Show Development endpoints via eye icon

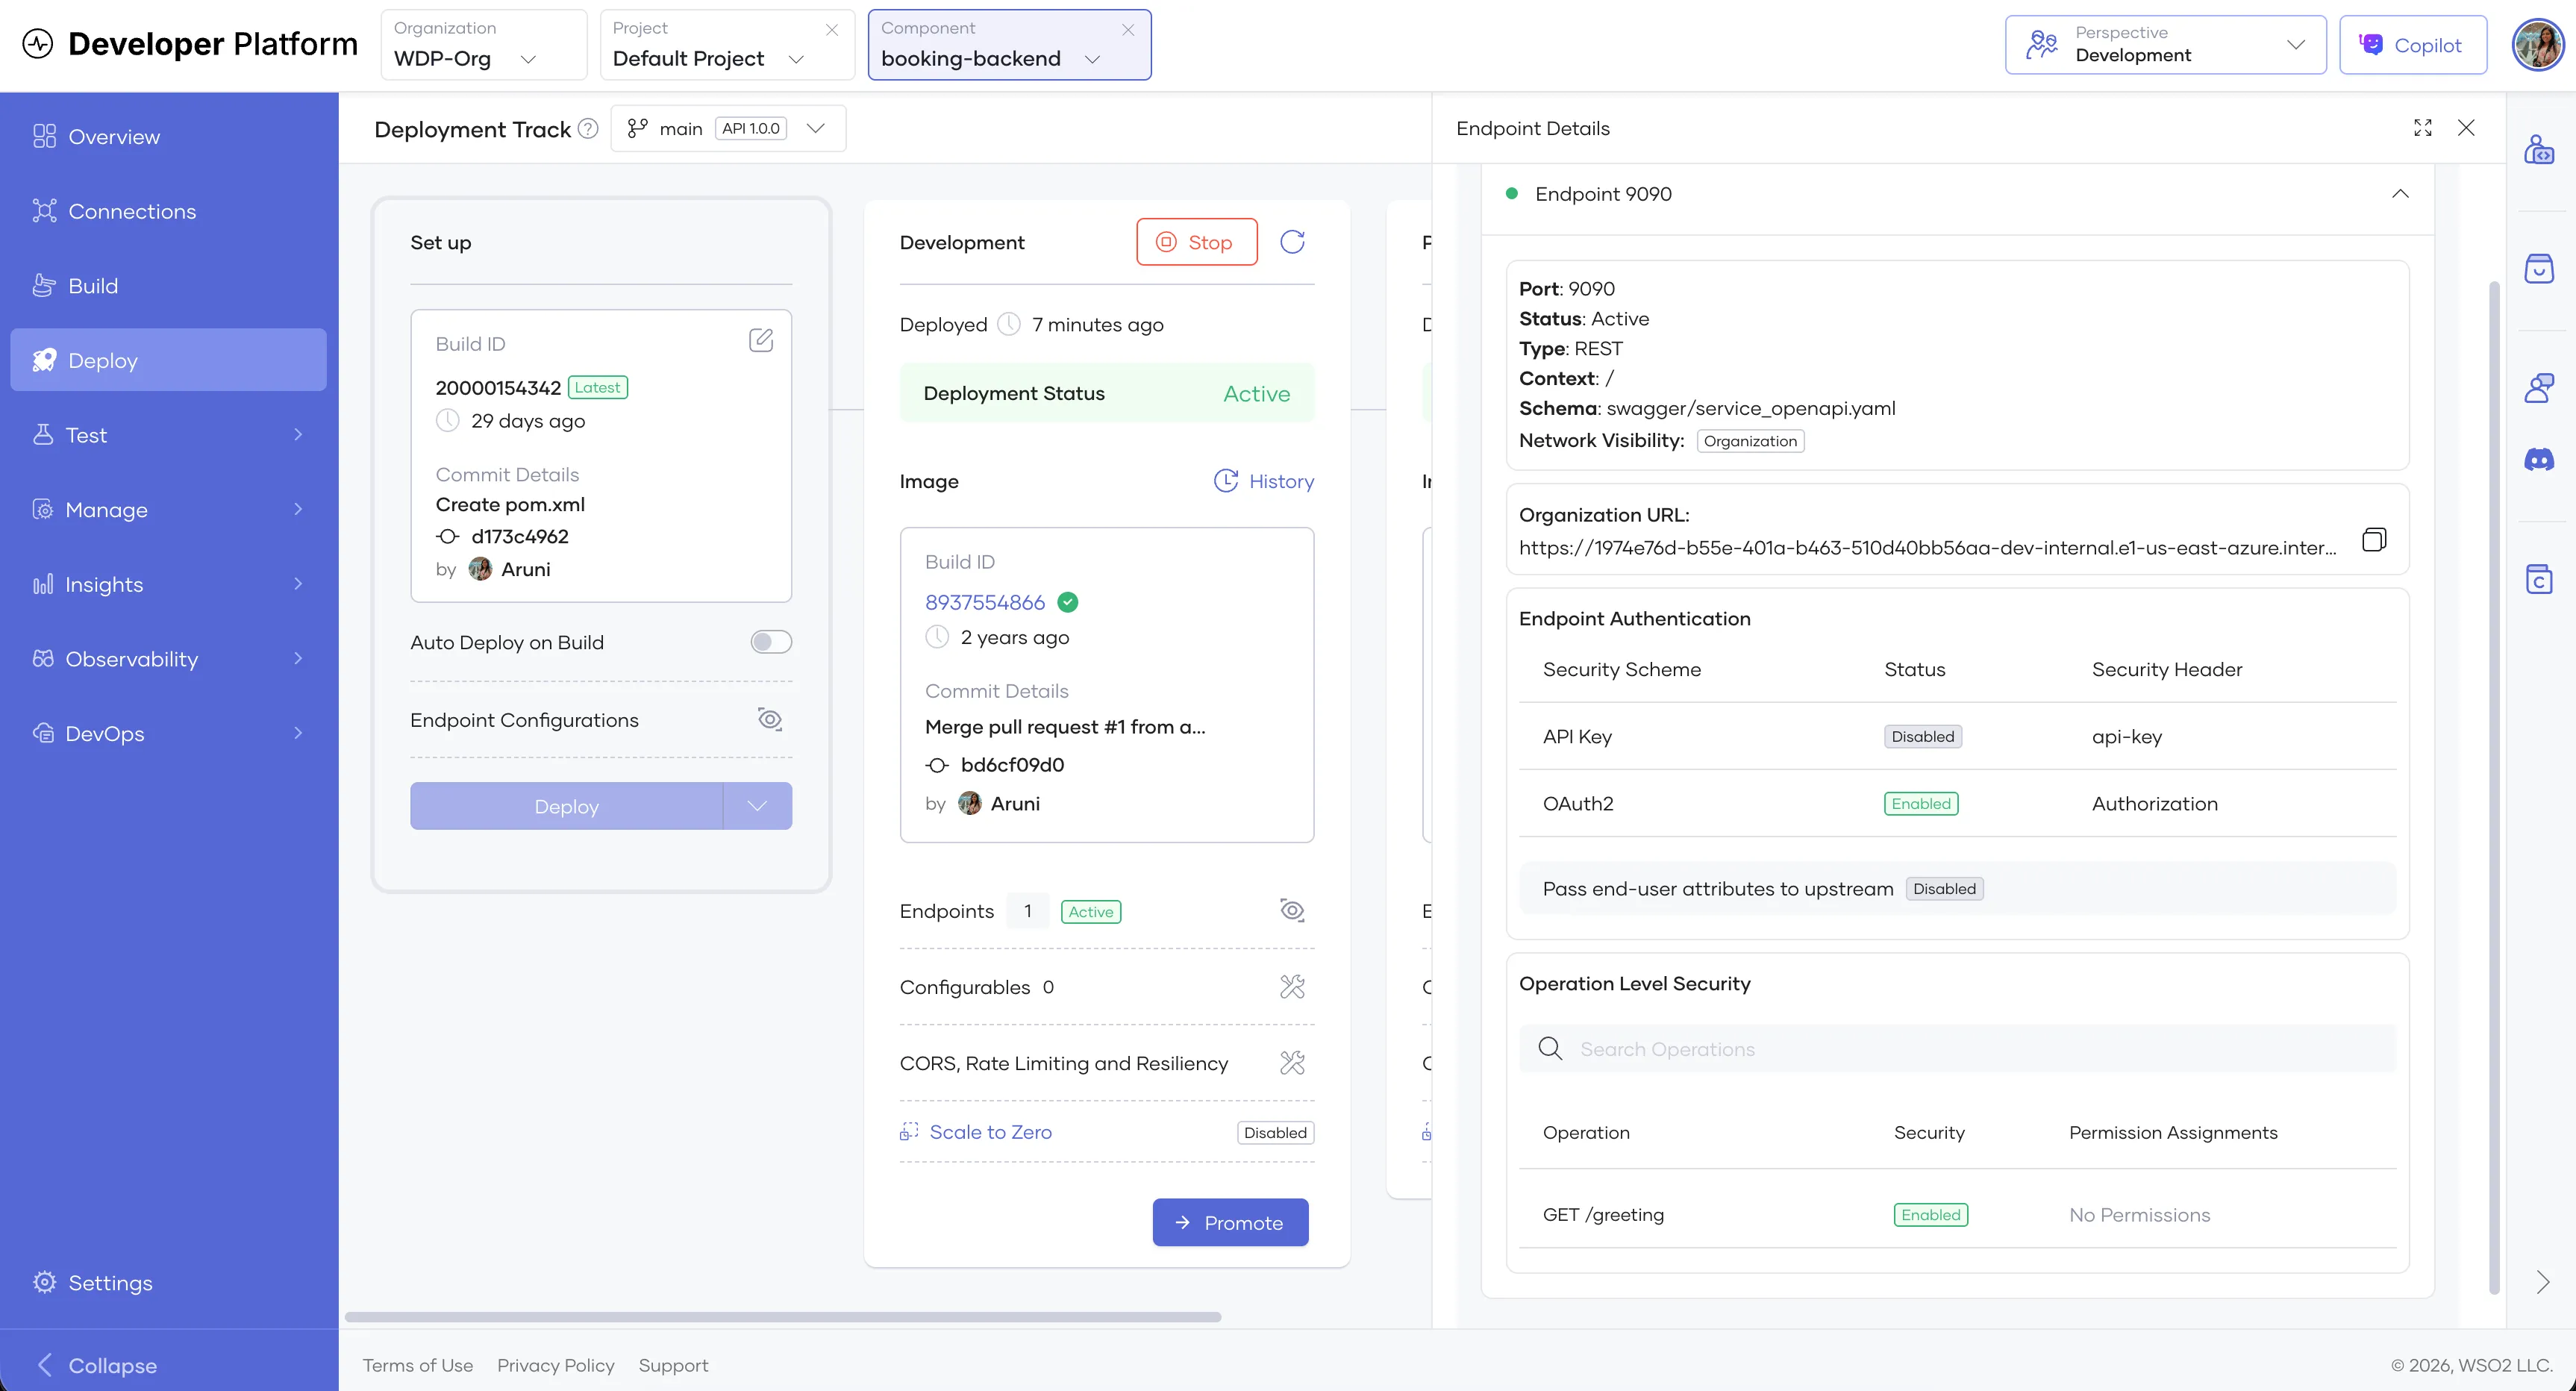pyautogui.click(x=1292, y=911)
